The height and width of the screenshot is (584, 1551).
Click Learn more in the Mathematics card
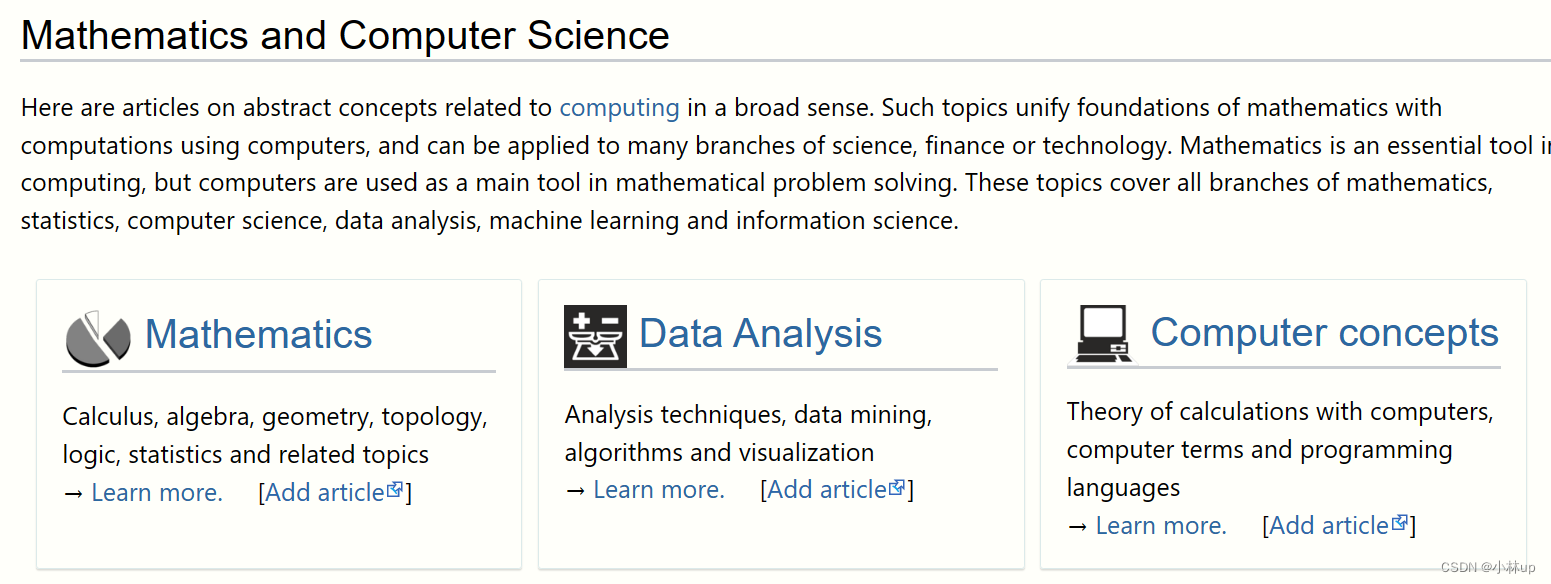(155, 492)
